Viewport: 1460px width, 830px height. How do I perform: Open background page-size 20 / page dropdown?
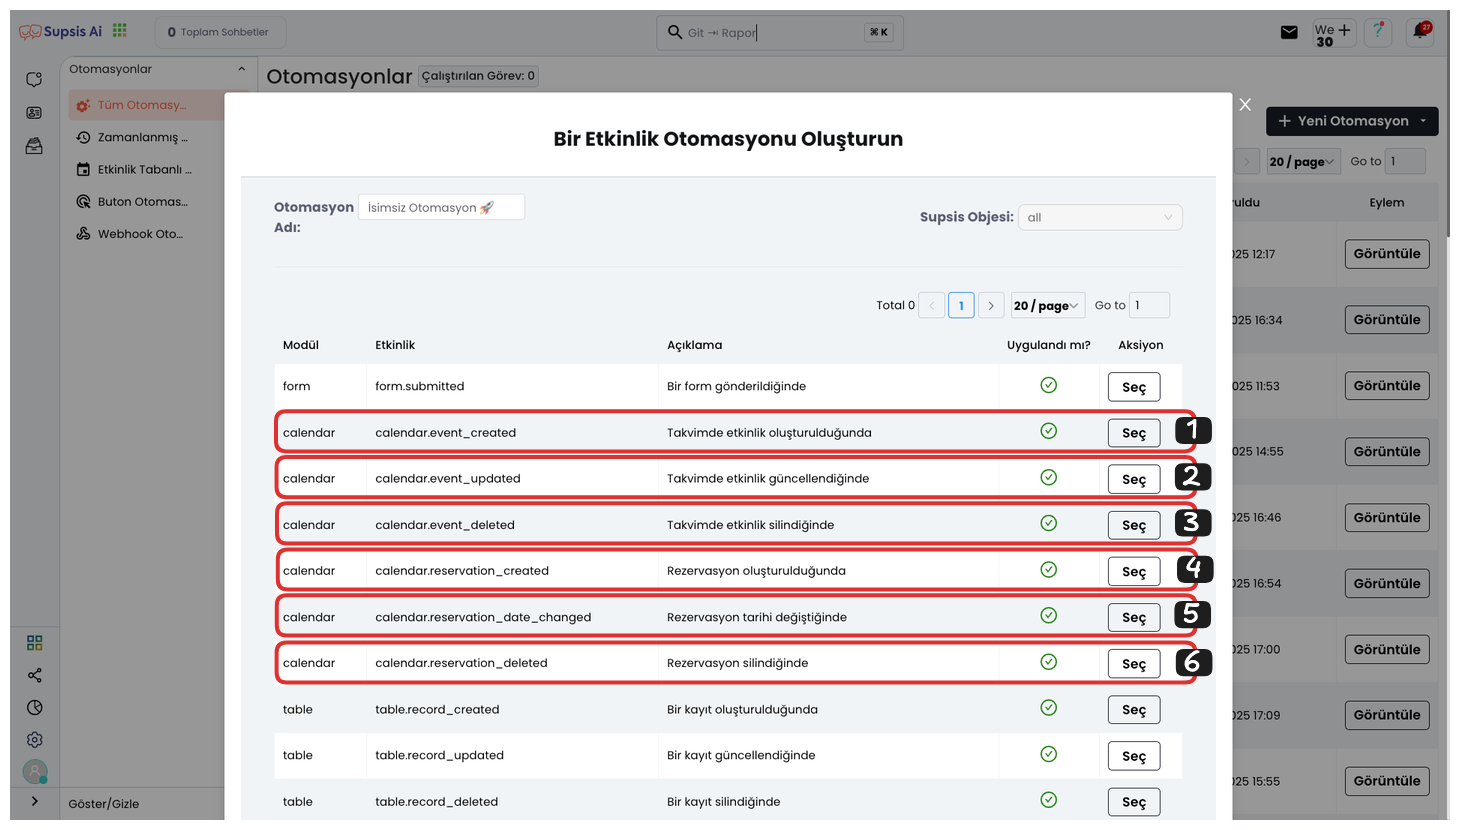click(x=1304, y=161)
